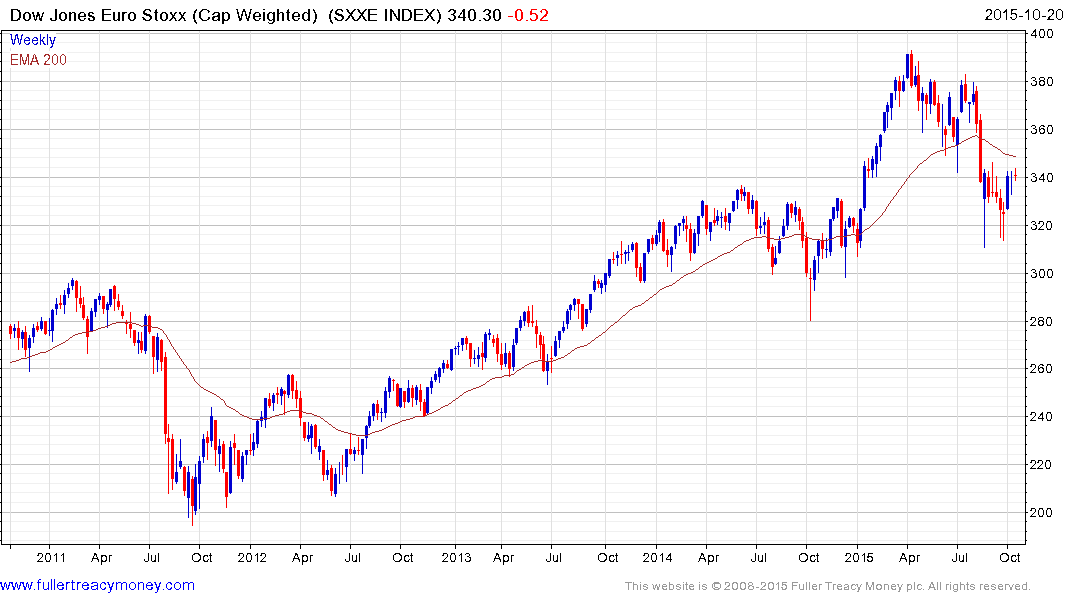
Task: Click the 320 price axis label
Action: click(x=1042, y=226)
